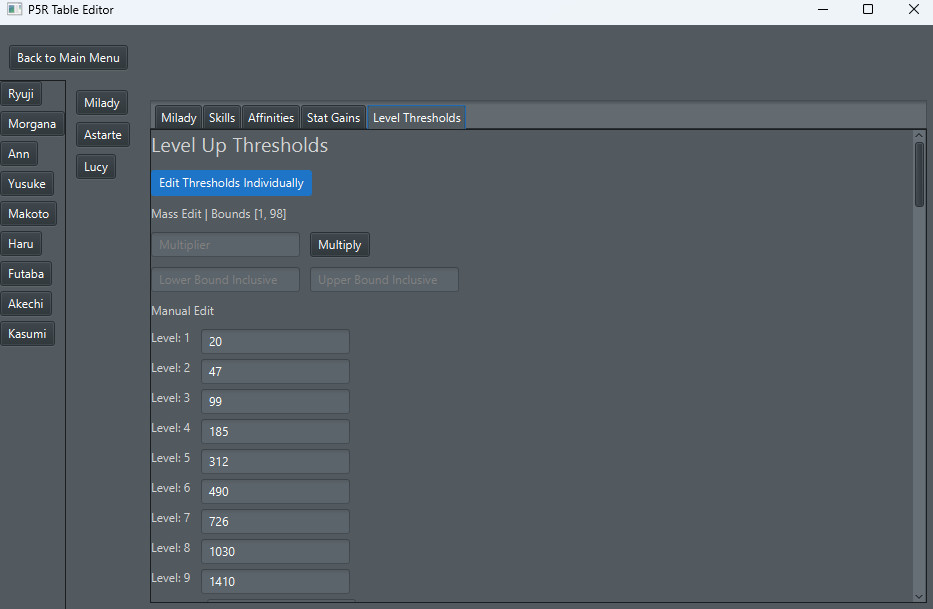
Task: Toggle Edit Thresholds Individually button
Action: point(231,183)
